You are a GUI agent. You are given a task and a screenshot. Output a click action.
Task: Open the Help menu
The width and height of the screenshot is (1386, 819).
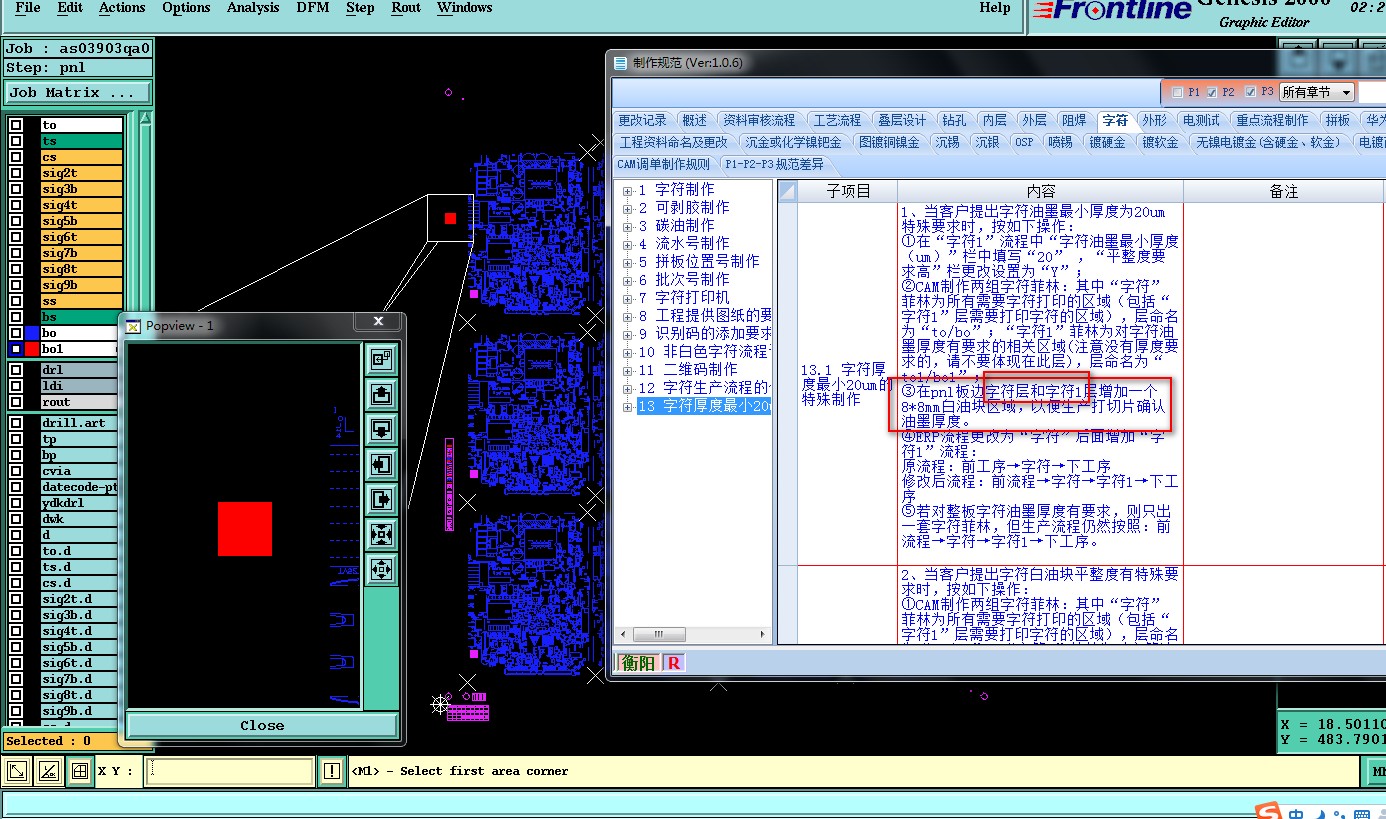(x=994, y=8)
